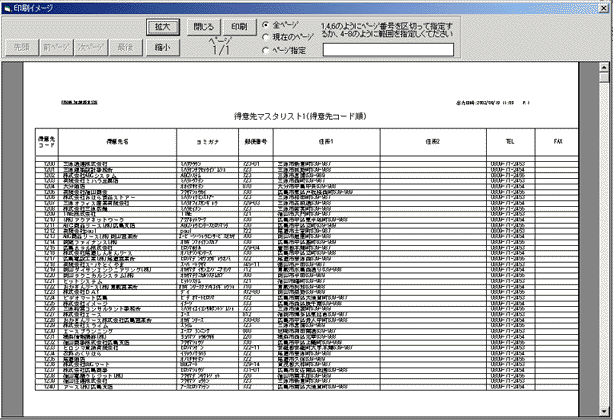Viewport: 613px width, 420px height.
Task: Jump to last page with 最後 button
Action: tap(126, 48)
